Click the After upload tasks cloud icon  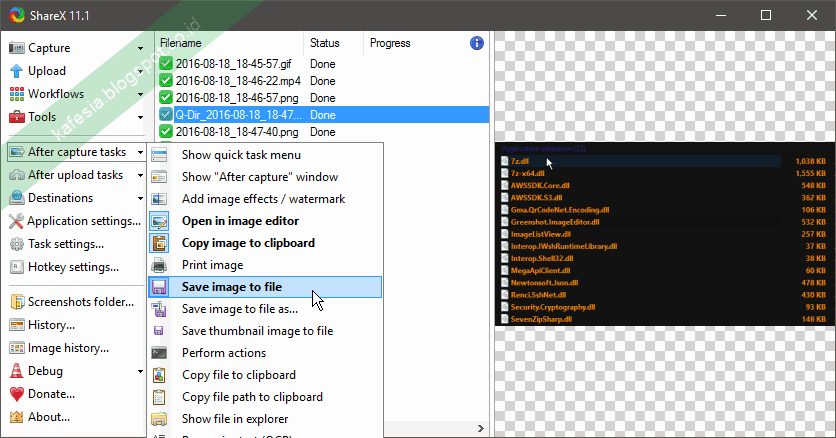[x=17, y=175]
